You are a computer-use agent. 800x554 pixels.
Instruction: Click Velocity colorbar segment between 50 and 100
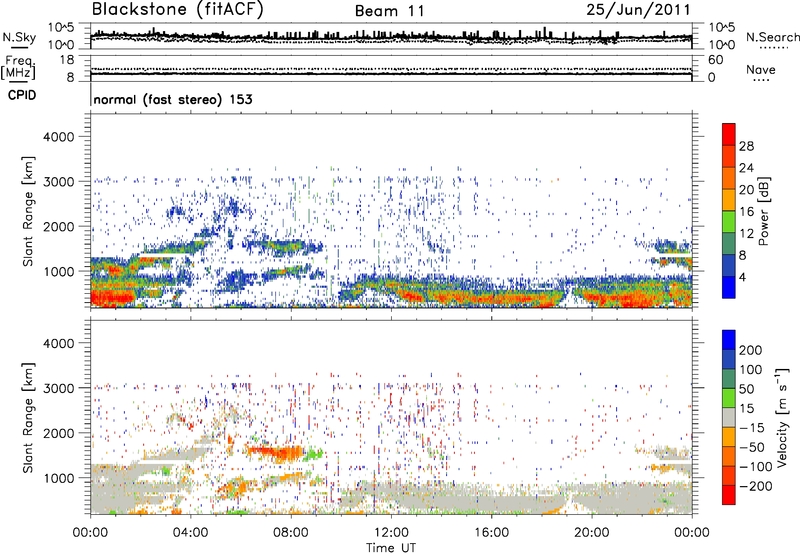[729, 379]
